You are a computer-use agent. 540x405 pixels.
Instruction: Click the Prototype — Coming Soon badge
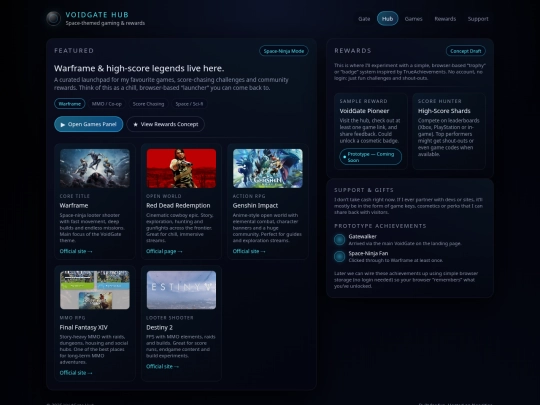[x=371, y=157]
